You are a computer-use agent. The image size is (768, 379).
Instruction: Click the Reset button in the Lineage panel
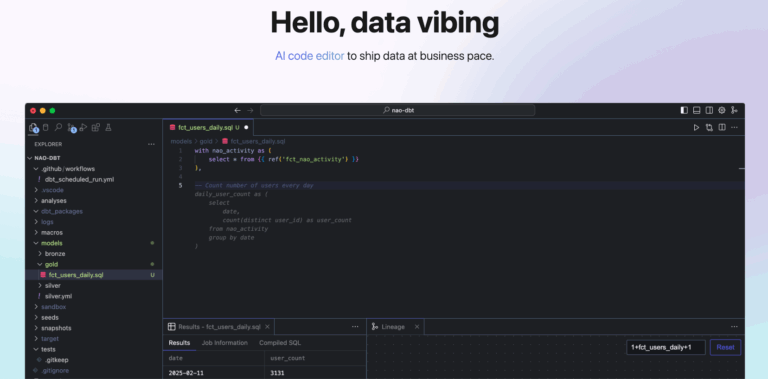click(x=725, y=347)
